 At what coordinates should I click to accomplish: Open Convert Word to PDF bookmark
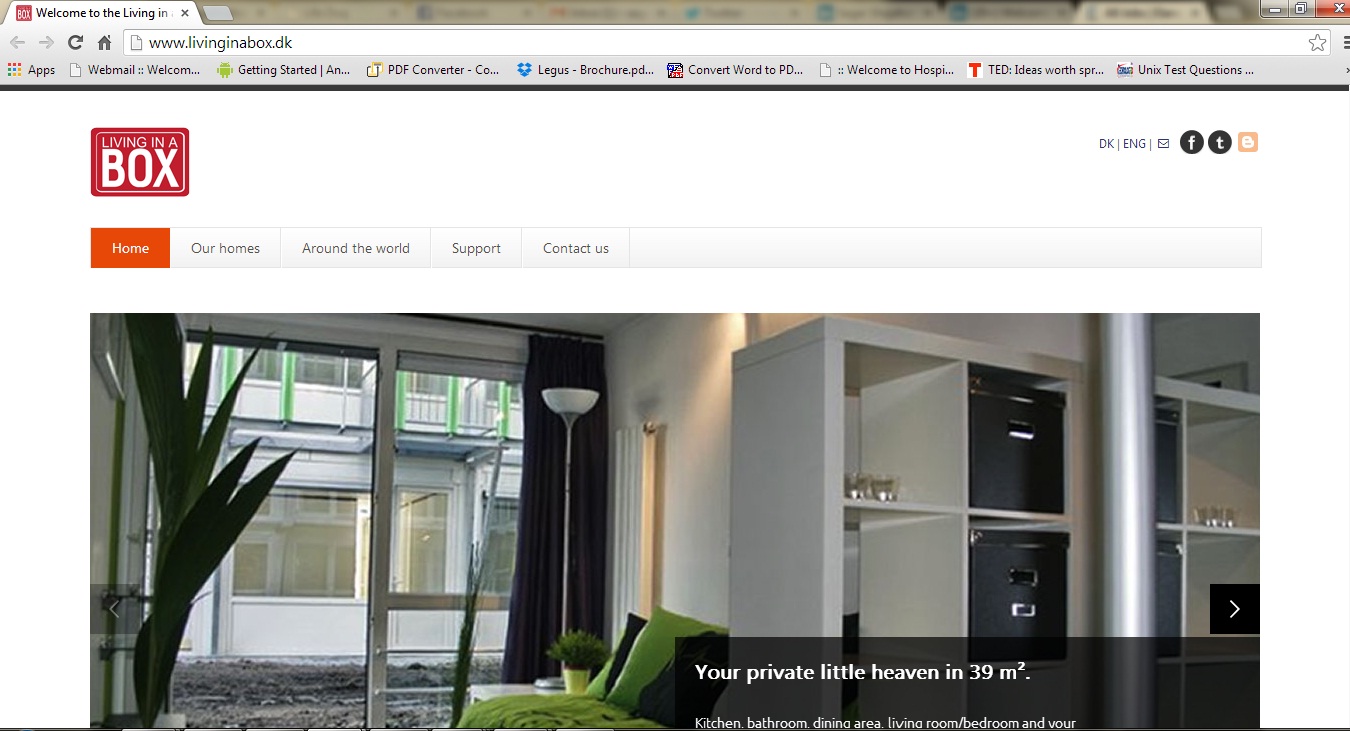(x=736, y=70)
